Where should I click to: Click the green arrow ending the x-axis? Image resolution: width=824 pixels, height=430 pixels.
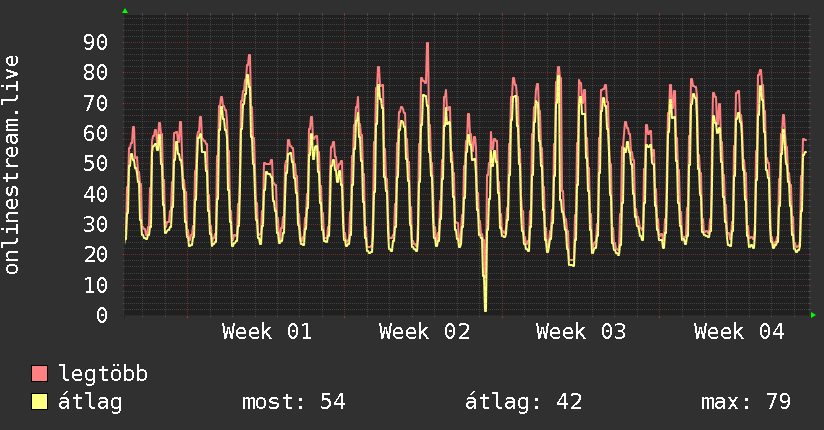[x=813, y=315]
